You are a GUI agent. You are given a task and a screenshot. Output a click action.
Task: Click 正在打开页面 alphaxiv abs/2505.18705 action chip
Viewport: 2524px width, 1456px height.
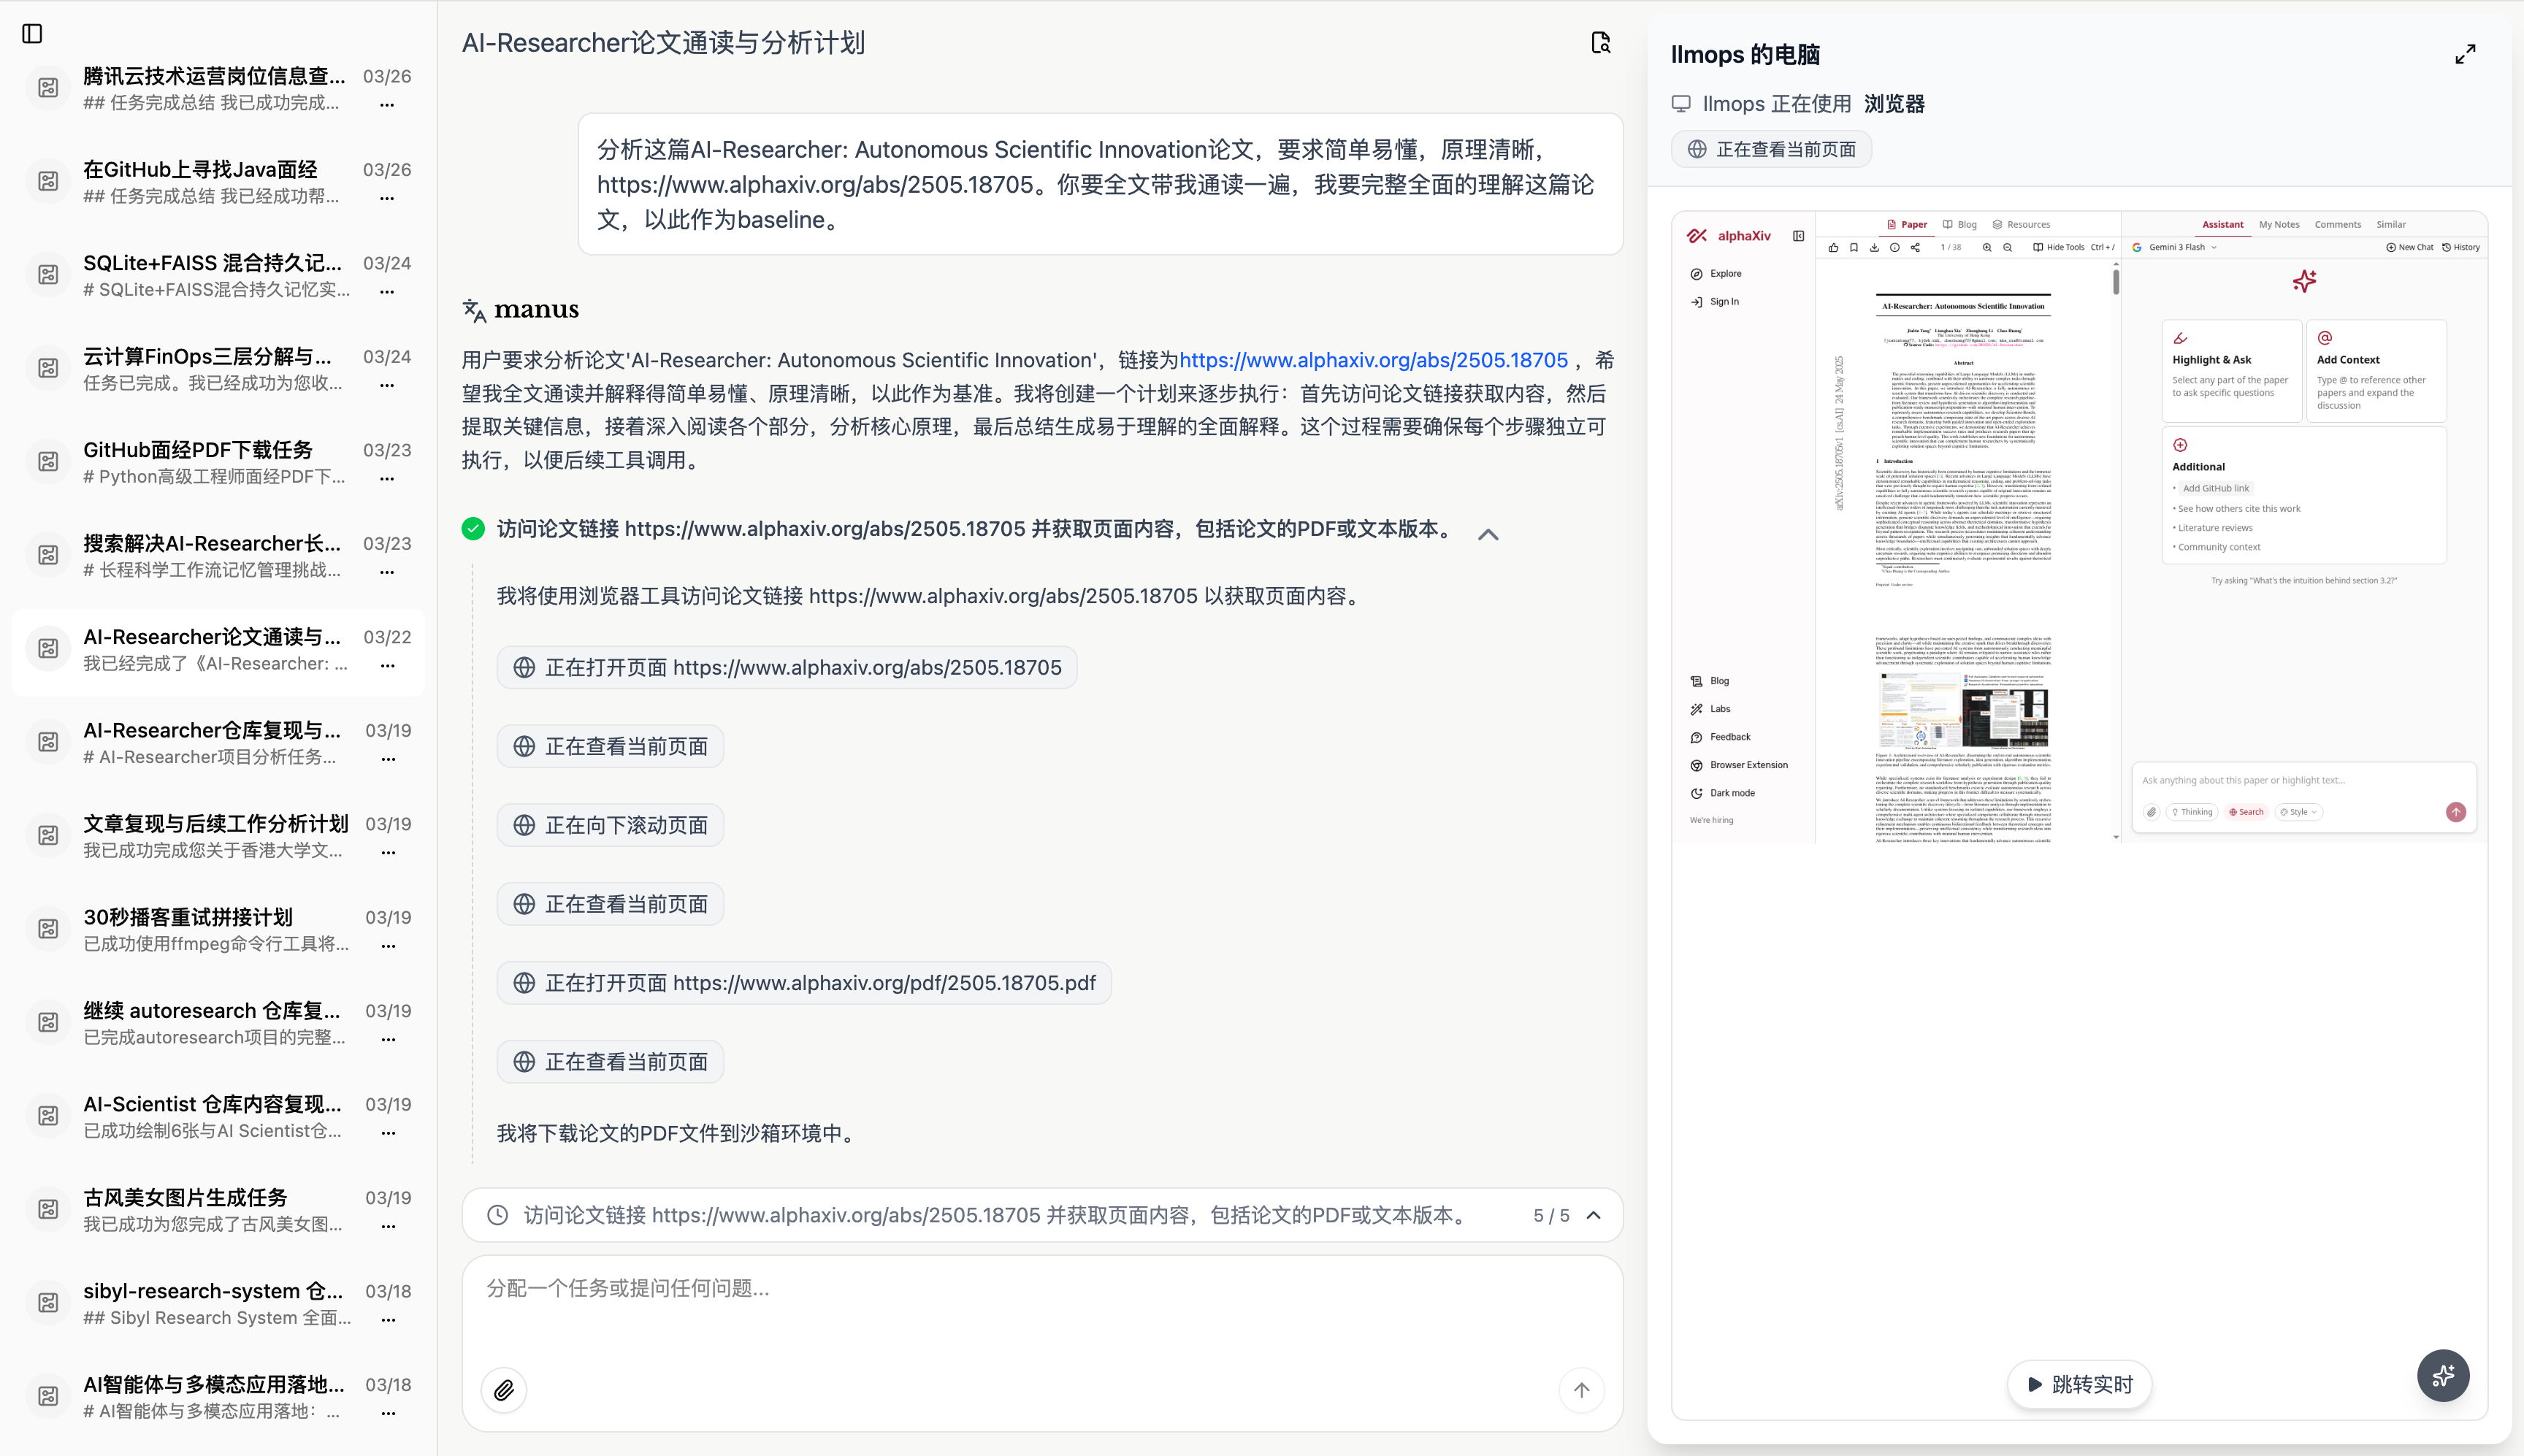pyautogui.click(x=787, y=667)
